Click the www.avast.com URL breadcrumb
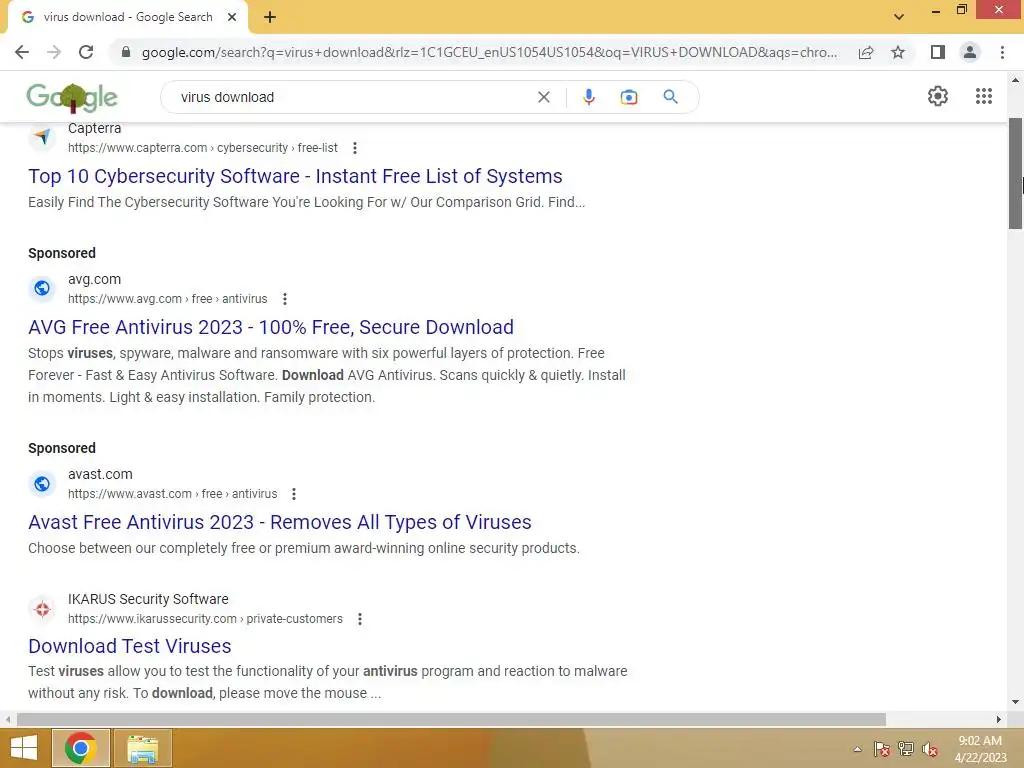This screenshot has height=768, width=1024. tap(172, 494)
